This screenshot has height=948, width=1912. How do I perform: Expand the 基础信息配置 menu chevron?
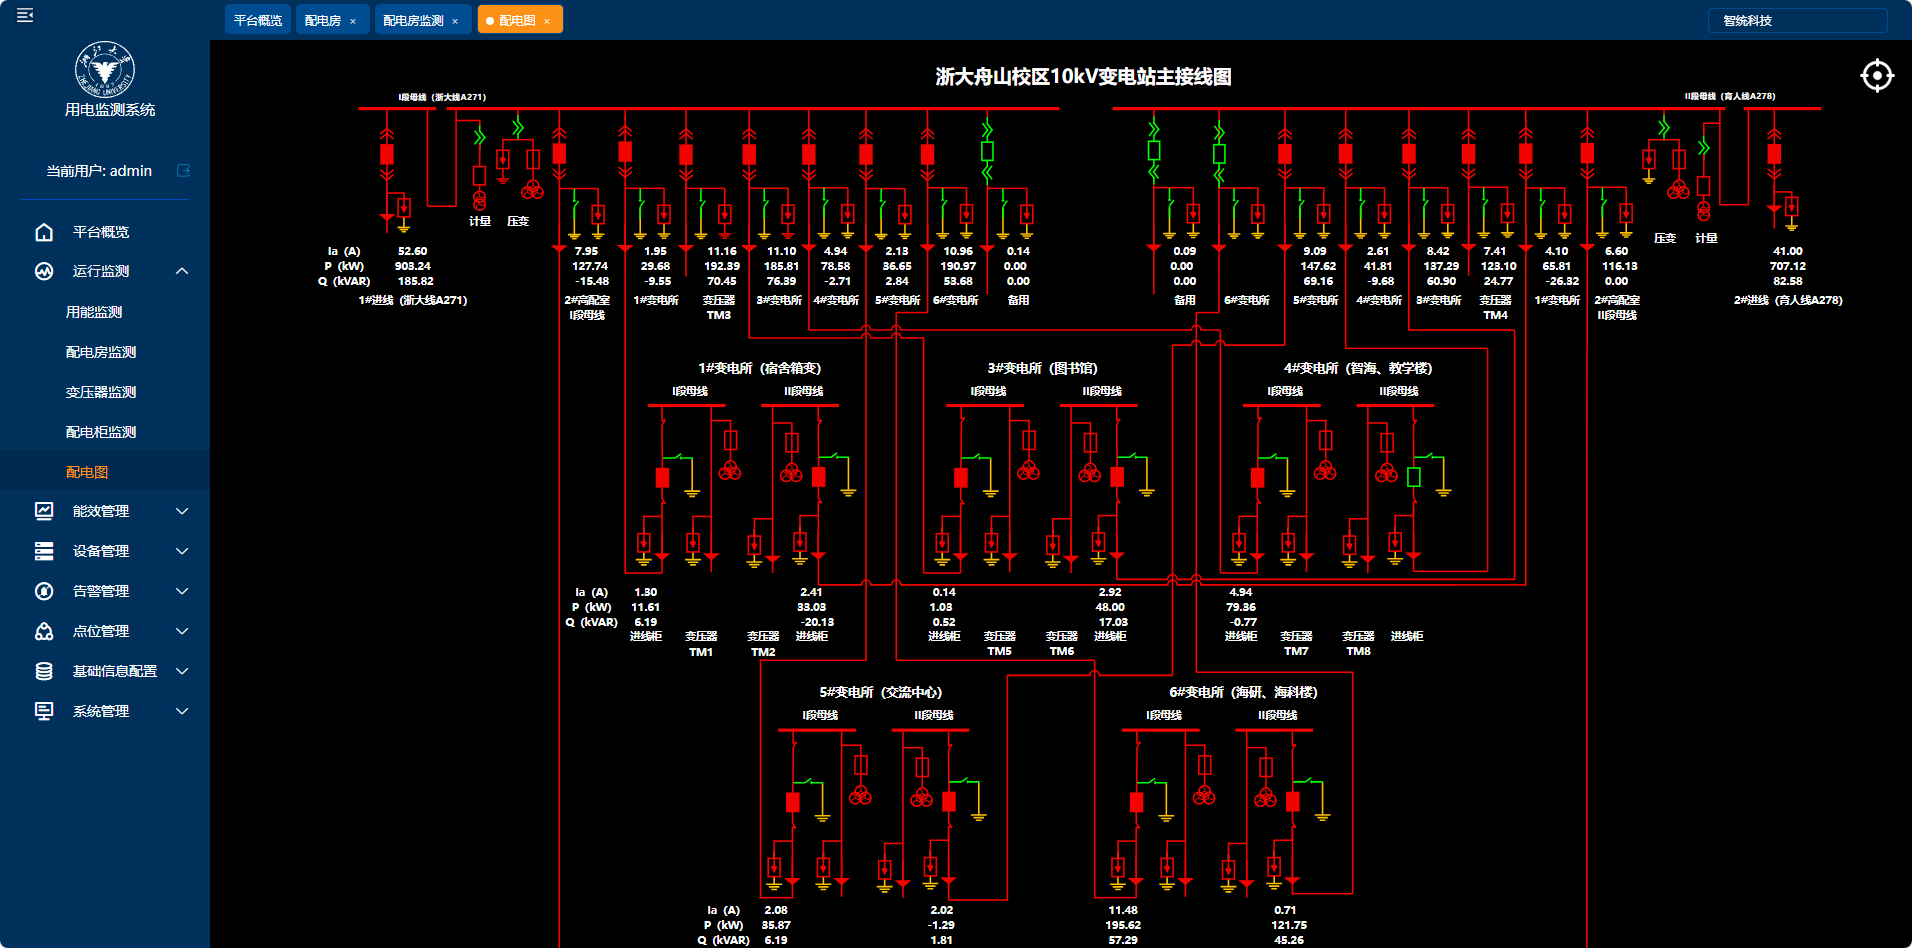coord(182,671)
